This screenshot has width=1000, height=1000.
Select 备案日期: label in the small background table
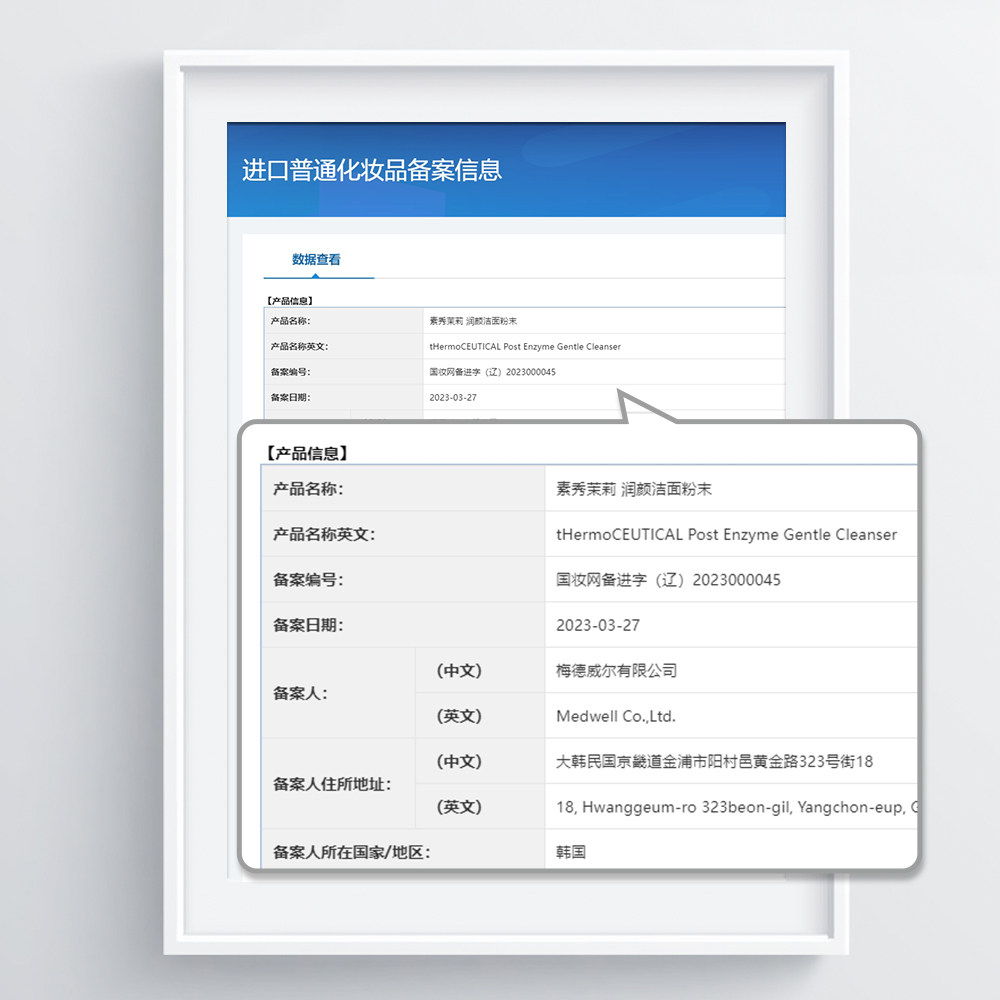pyautogui.click(x=290, y=397)
